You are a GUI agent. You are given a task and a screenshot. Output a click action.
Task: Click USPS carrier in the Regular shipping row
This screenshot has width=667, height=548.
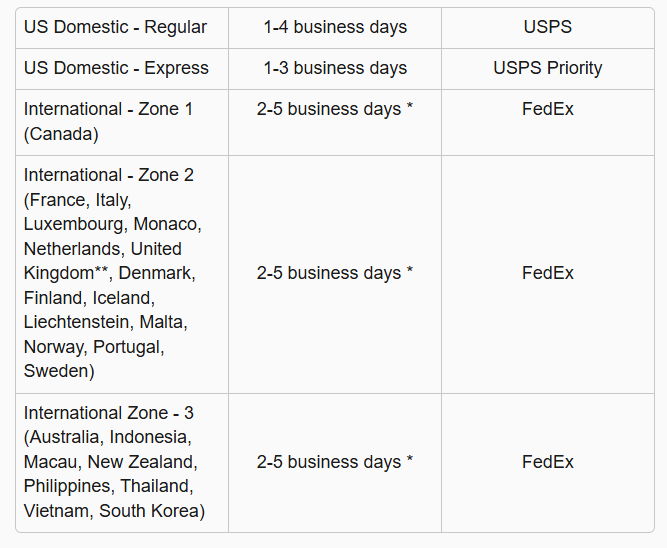click(548, 27)
